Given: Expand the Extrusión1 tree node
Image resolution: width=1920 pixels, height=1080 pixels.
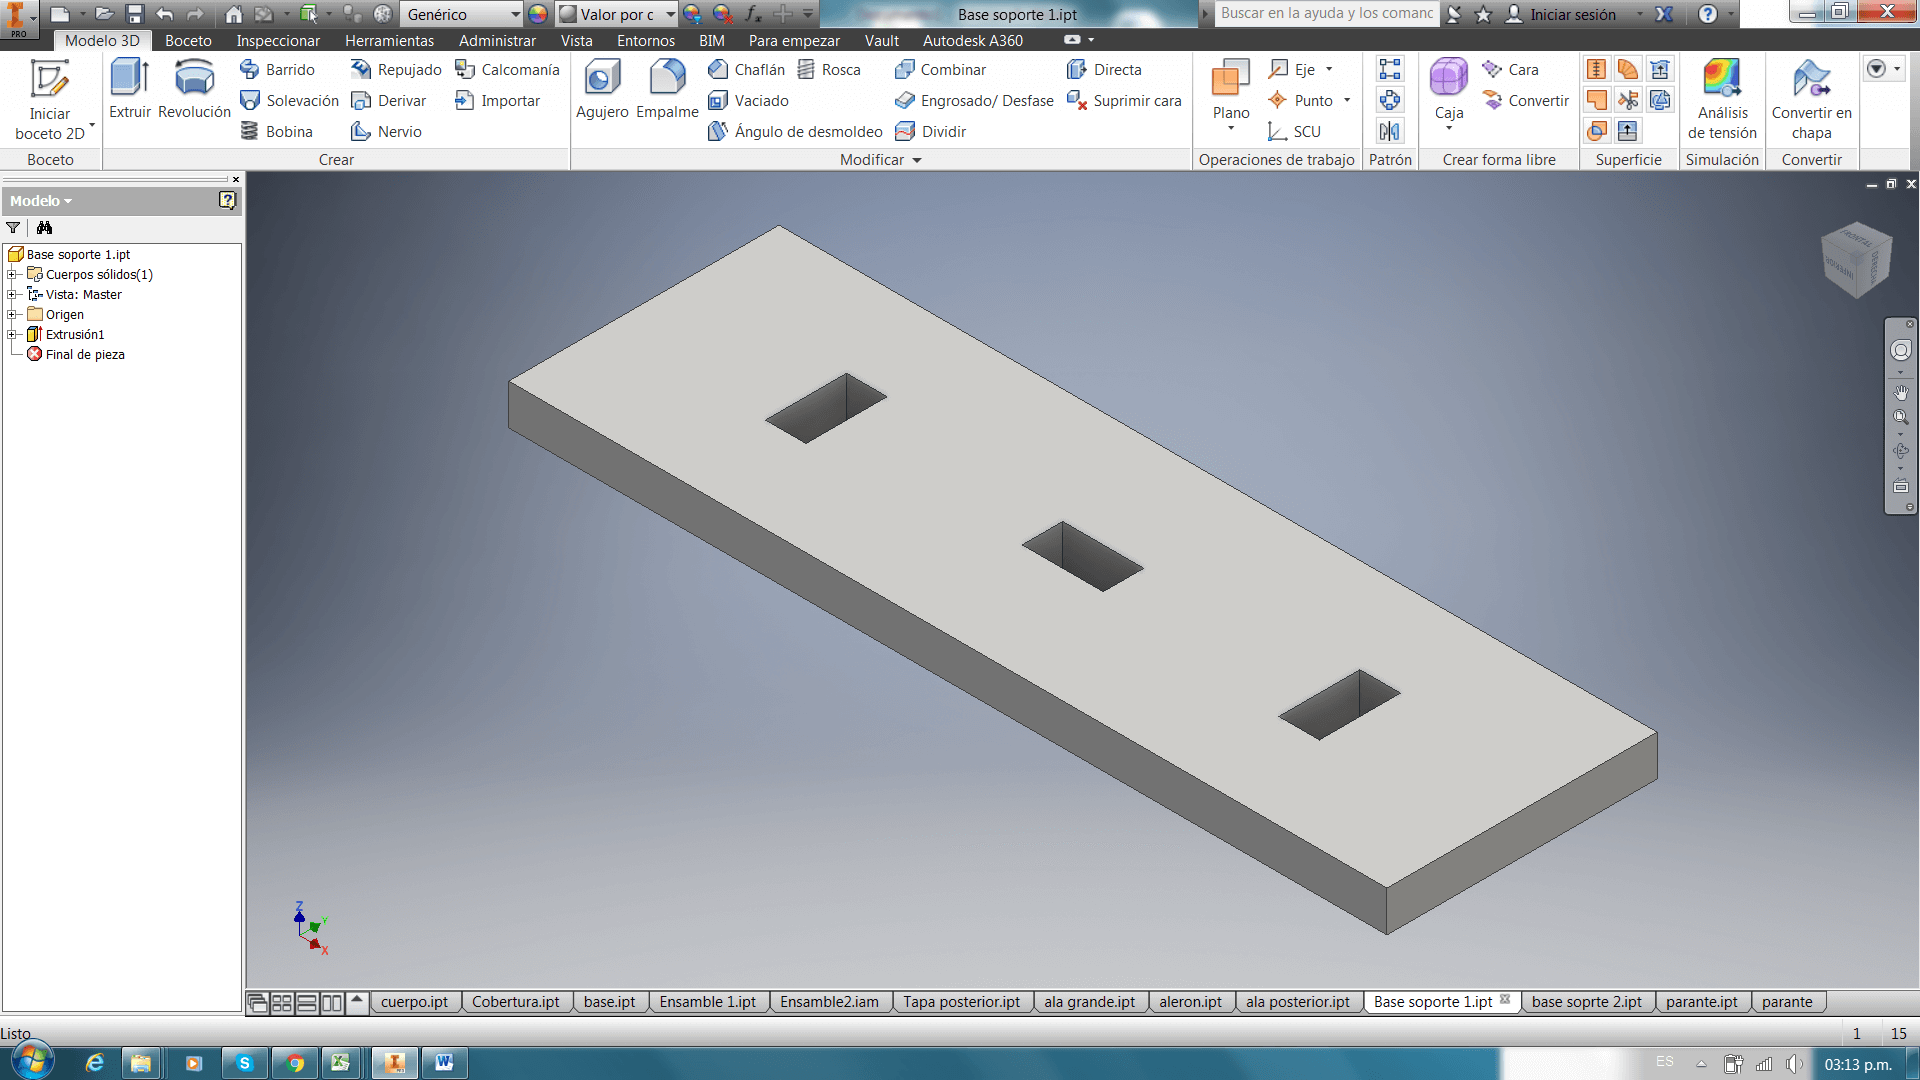Looking at the screenshot, I should (x=12, y=334).
